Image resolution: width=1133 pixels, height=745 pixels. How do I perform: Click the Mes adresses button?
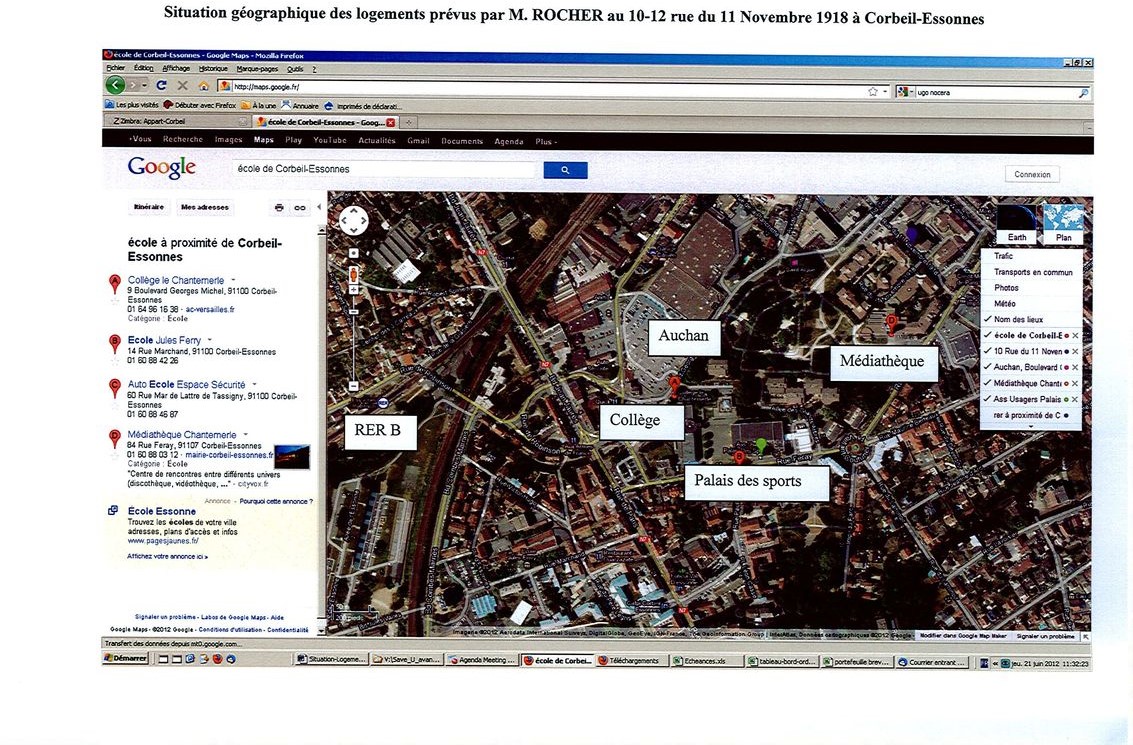205,207
